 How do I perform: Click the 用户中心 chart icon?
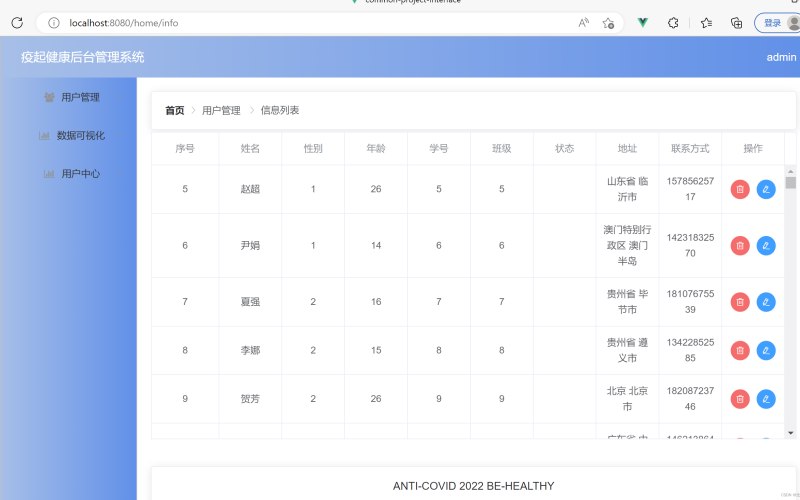49,173
